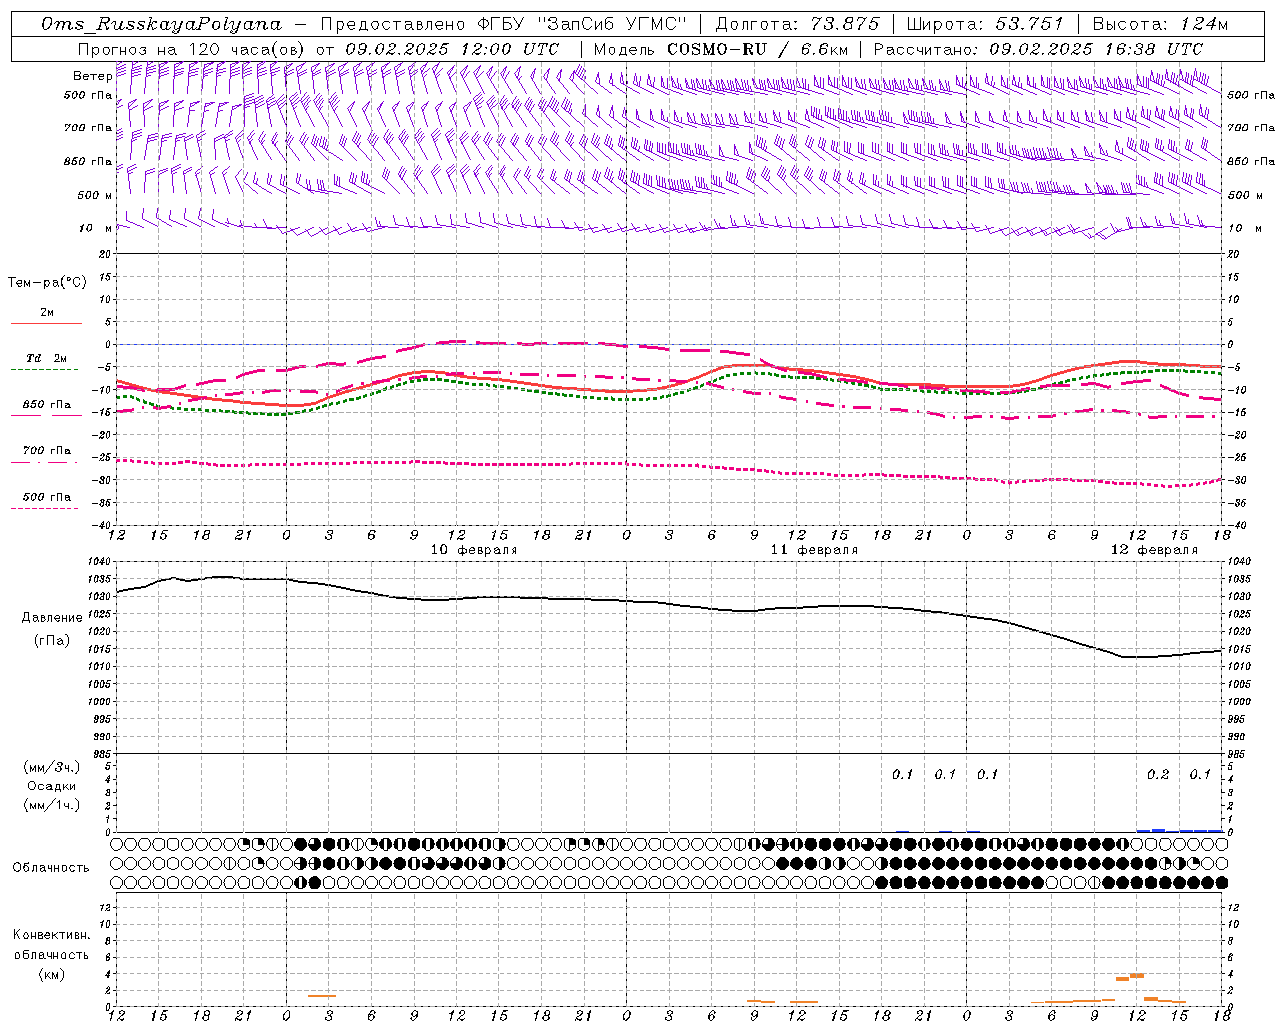Click the station name Oms_RusskayaPolyana in header

[162, 24]
